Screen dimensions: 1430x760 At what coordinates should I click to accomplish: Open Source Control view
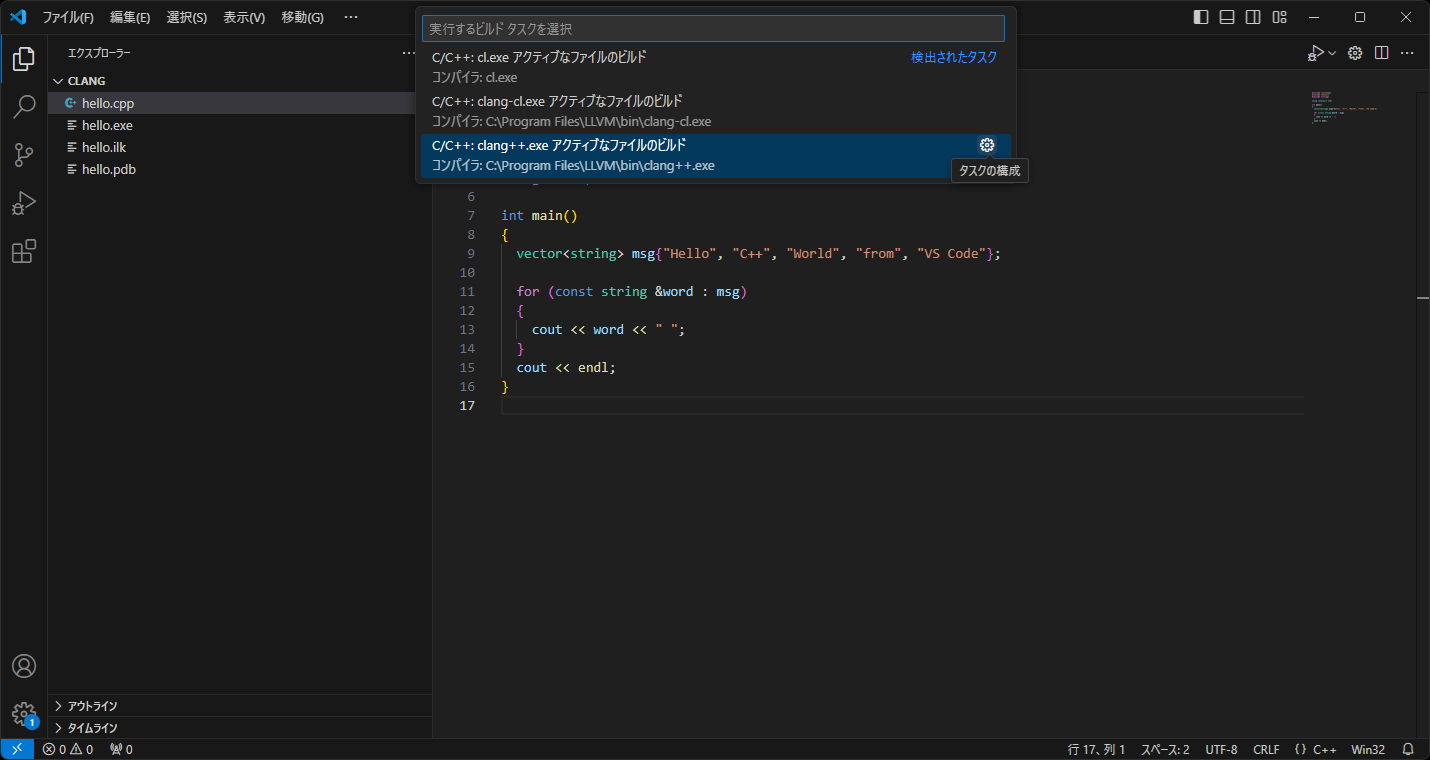[24, 155]
